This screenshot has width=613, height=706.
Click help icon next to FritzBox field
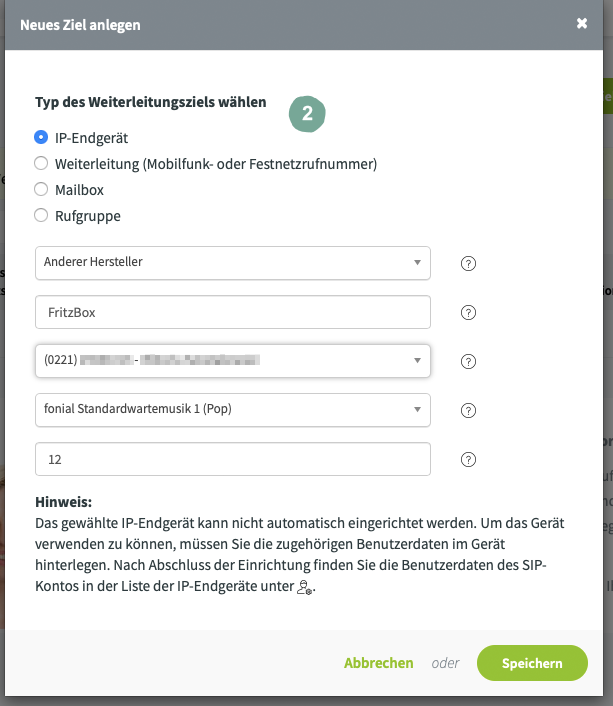pos(468,312)
